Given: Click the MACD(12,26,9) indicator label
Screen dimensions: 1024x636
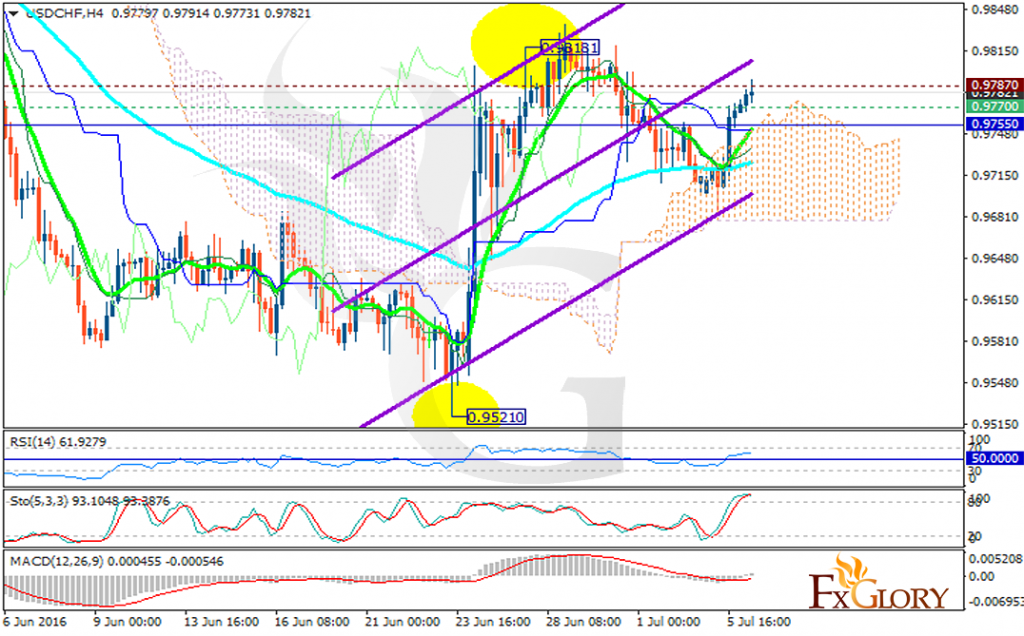Looking at the screenshot, I should pyautogui.click(x=116, y=561).
